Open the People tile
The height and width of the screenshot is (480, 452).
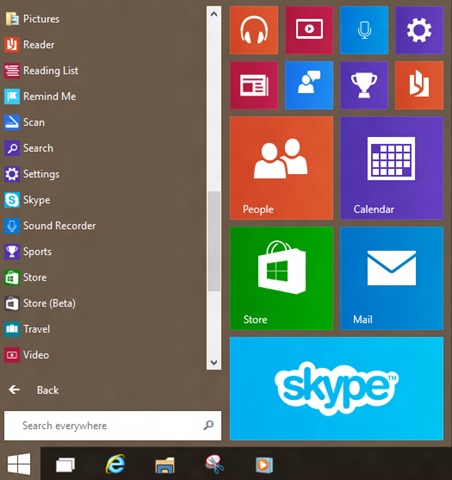[x=281, y=168]
